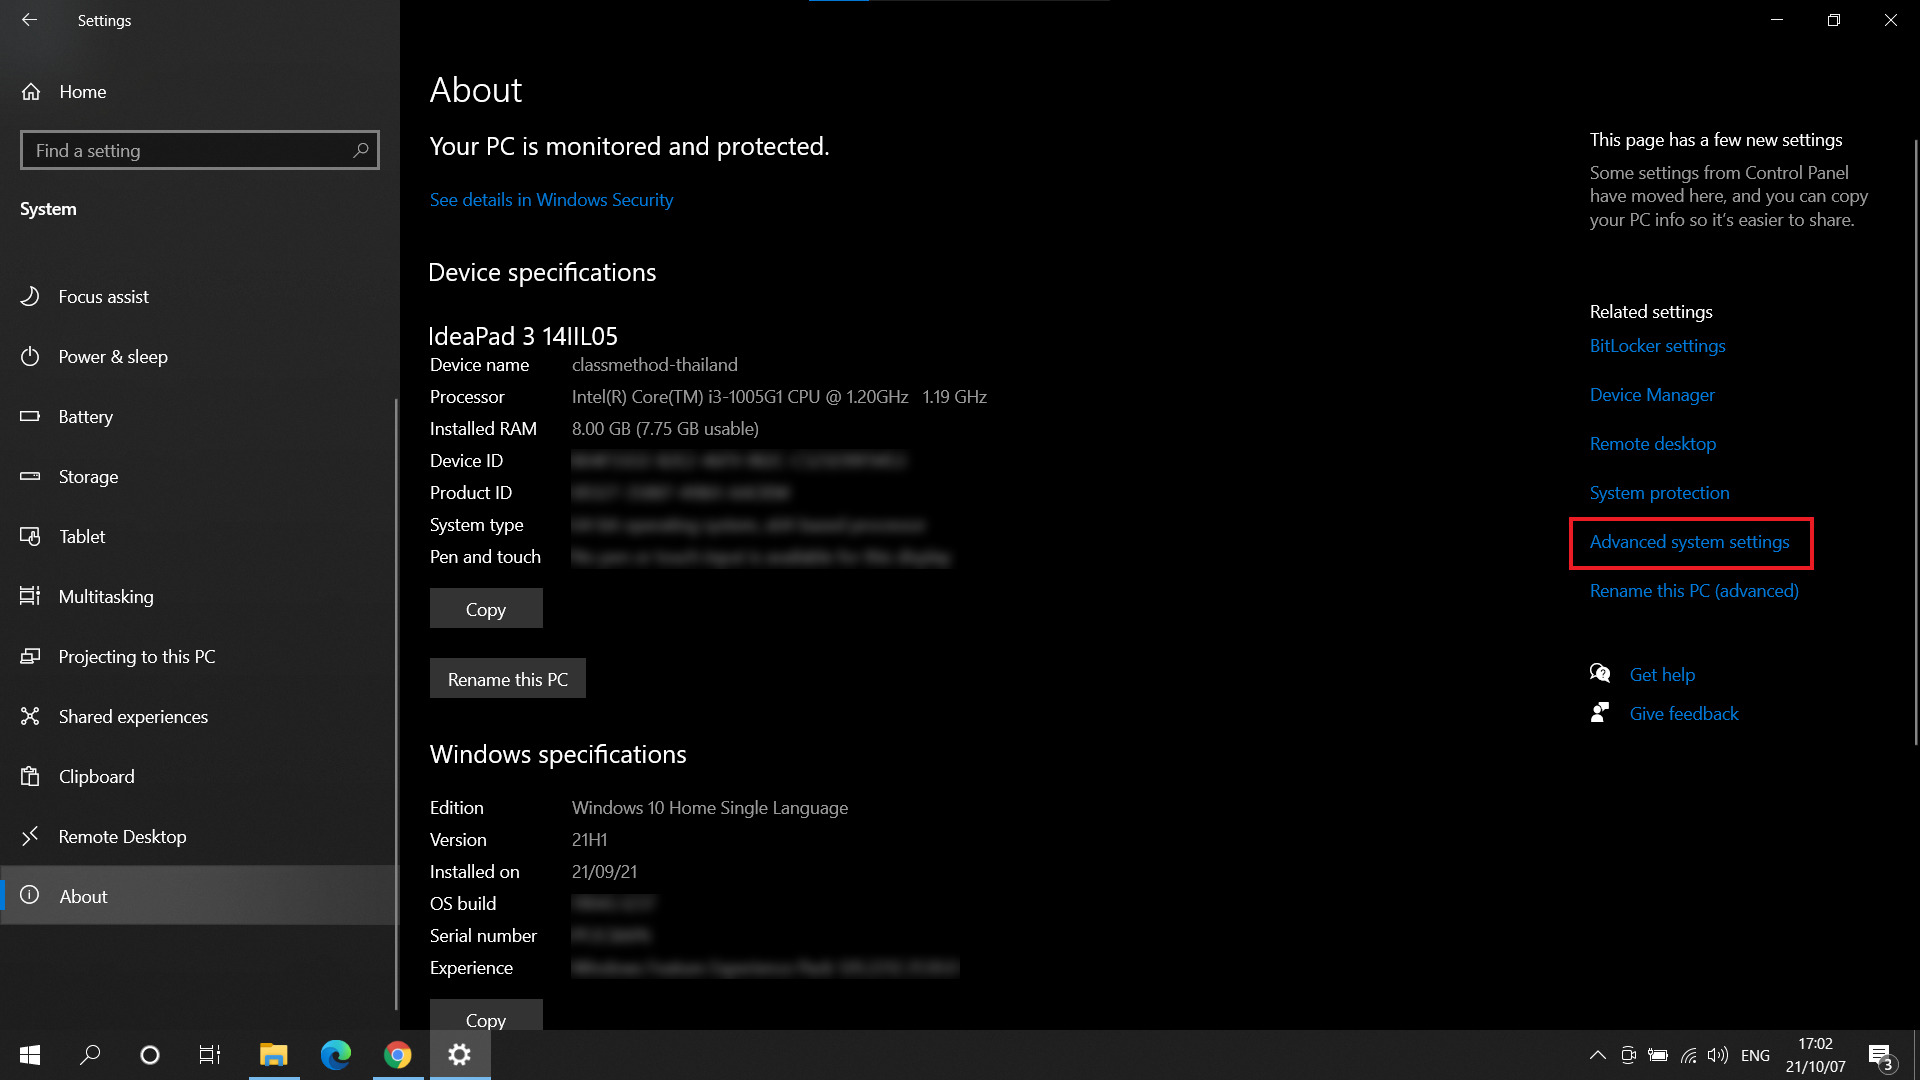The image size is (1920, 1080).
Task: Click the Give feedback person icon
Action: click(x=1600, y=712)
